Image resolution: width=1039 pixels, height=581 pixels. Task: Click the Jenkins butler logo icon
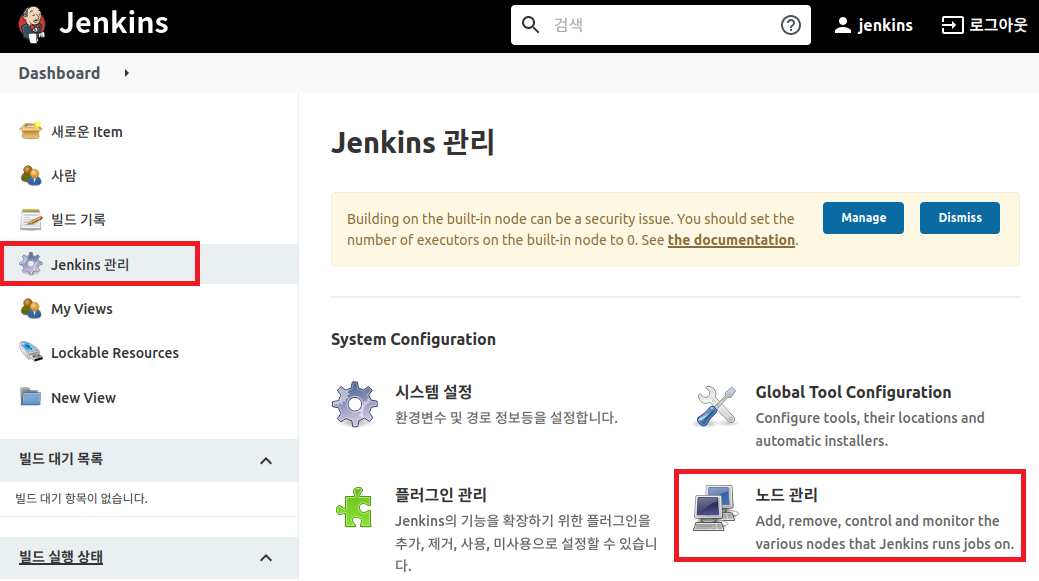click(32, 25)
